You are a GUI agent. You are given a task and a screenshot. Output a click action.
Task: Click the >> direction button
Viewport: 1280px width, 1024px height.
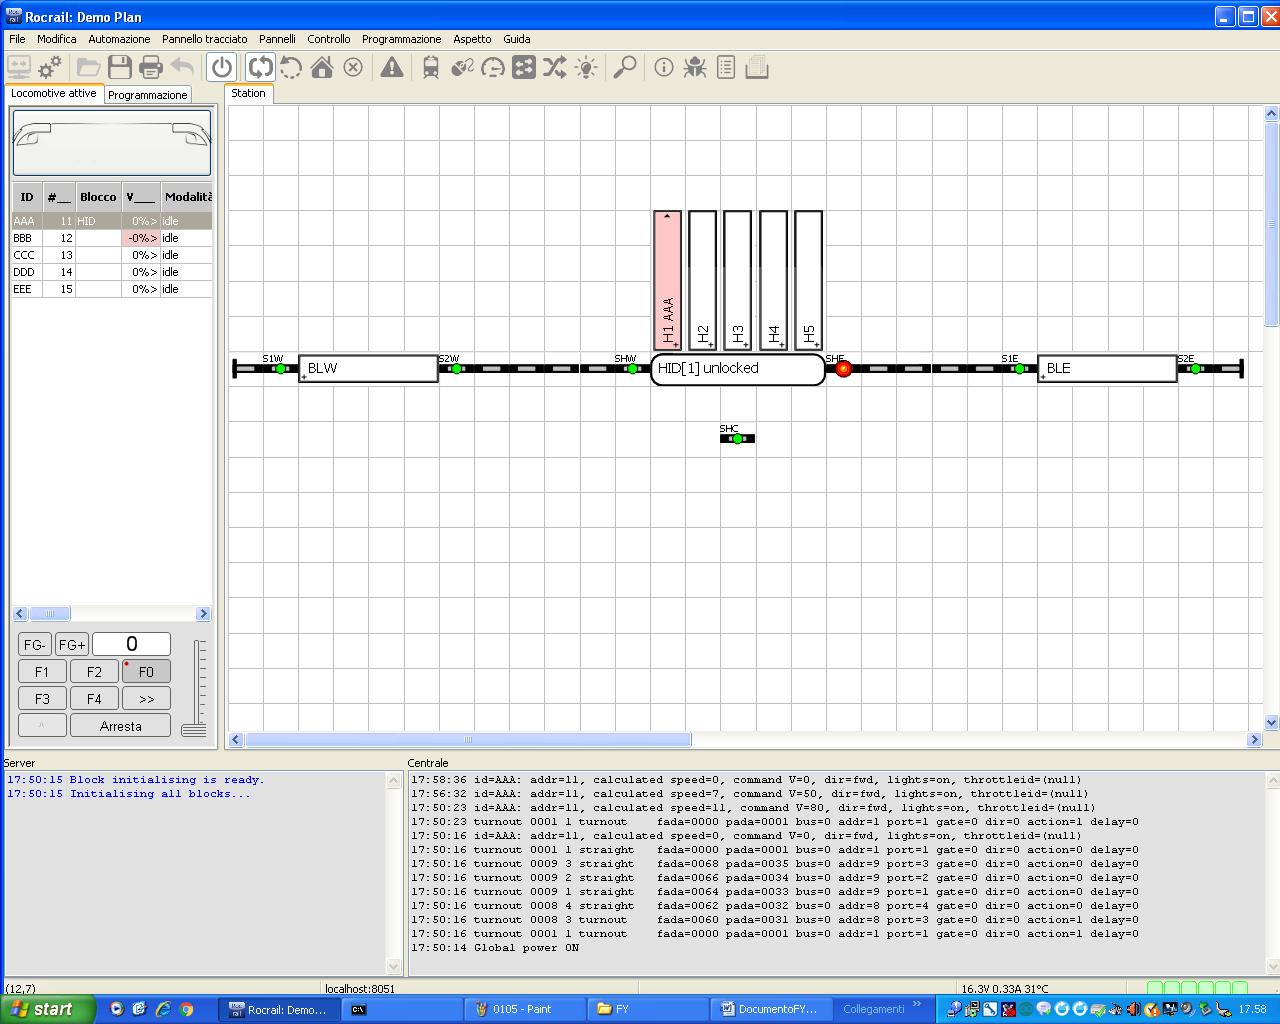pos(146,699)
